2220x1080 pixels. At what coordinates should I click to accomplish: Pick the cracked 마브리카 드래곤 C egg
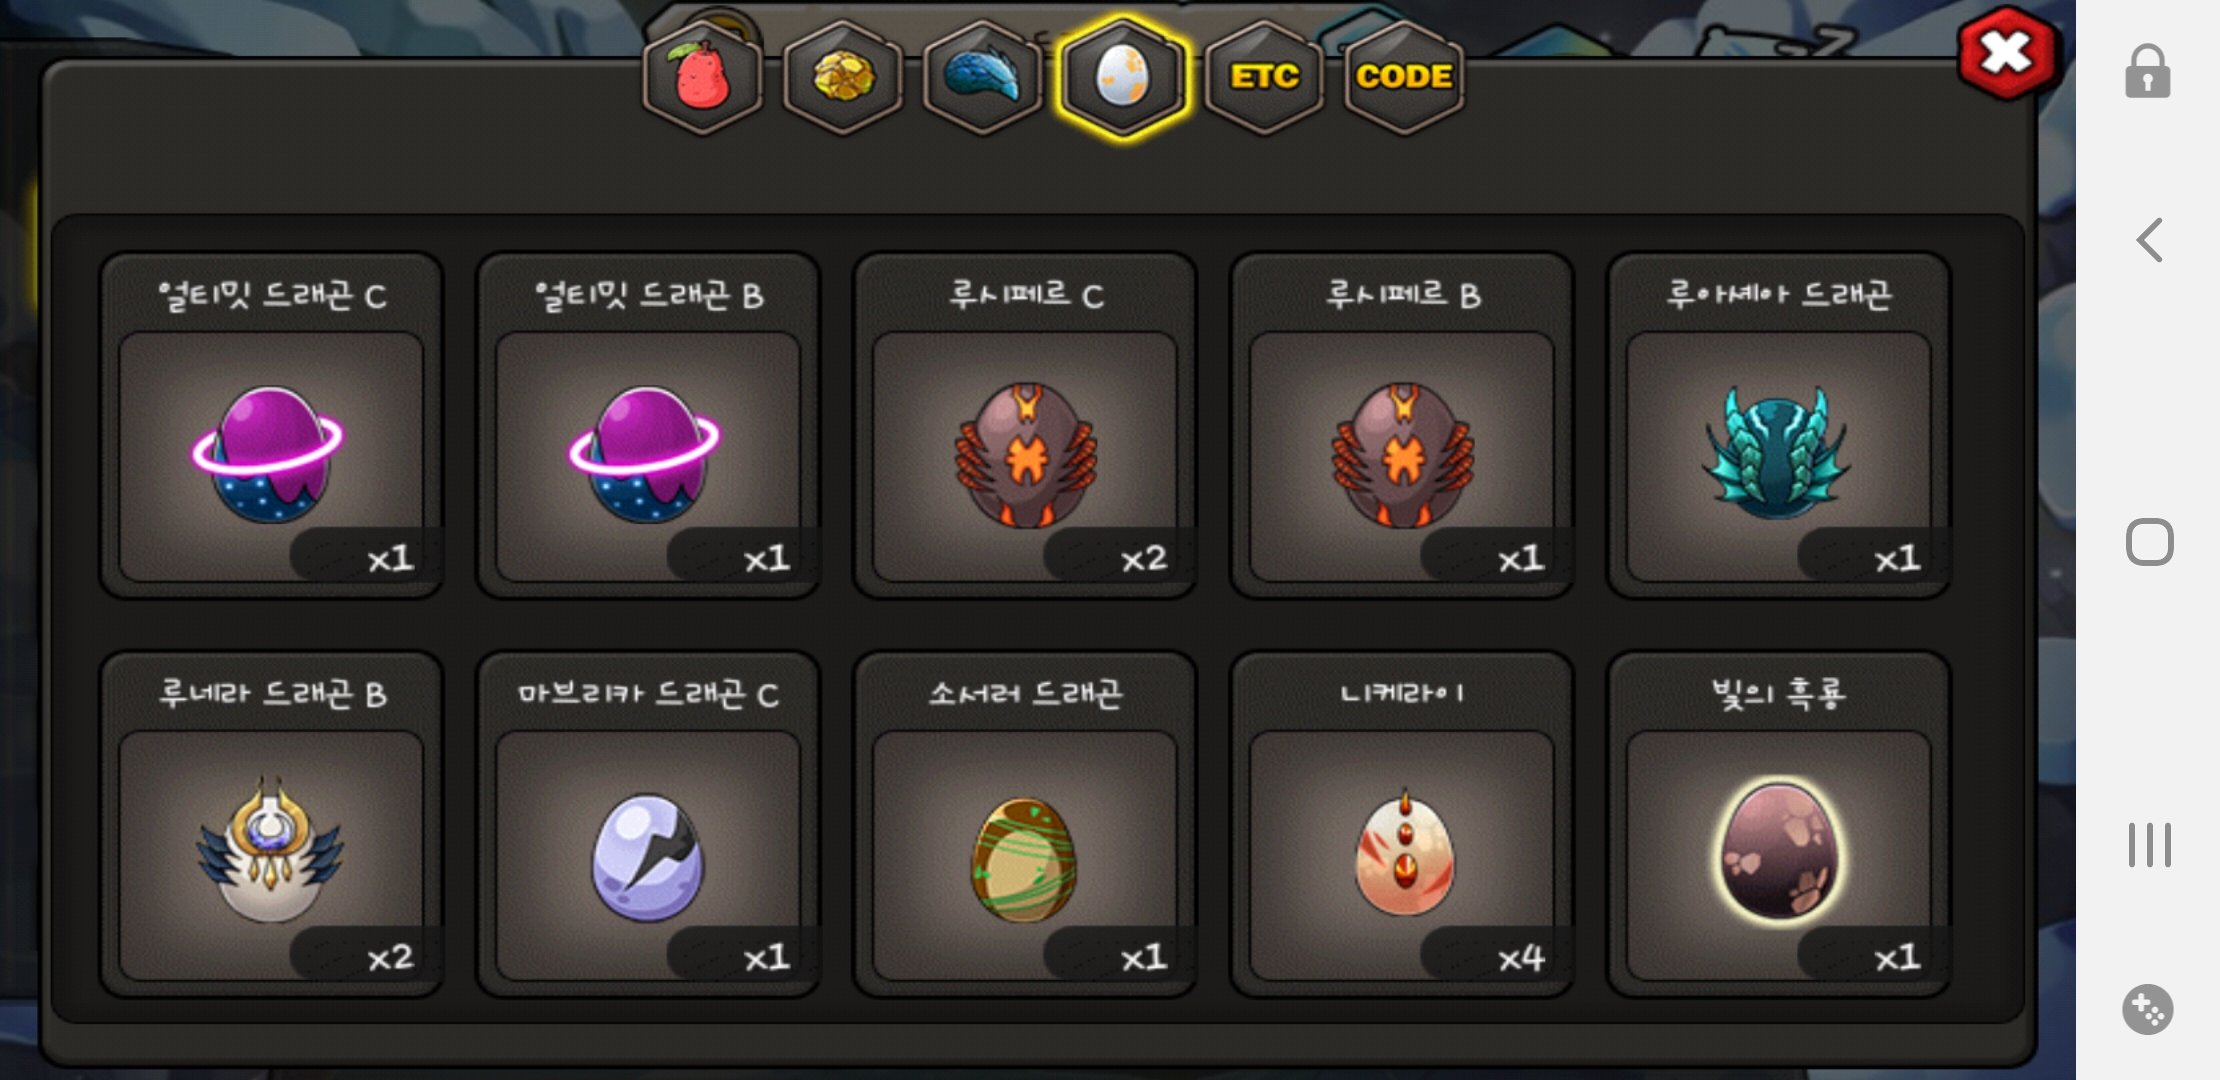[x=648, y=825]
